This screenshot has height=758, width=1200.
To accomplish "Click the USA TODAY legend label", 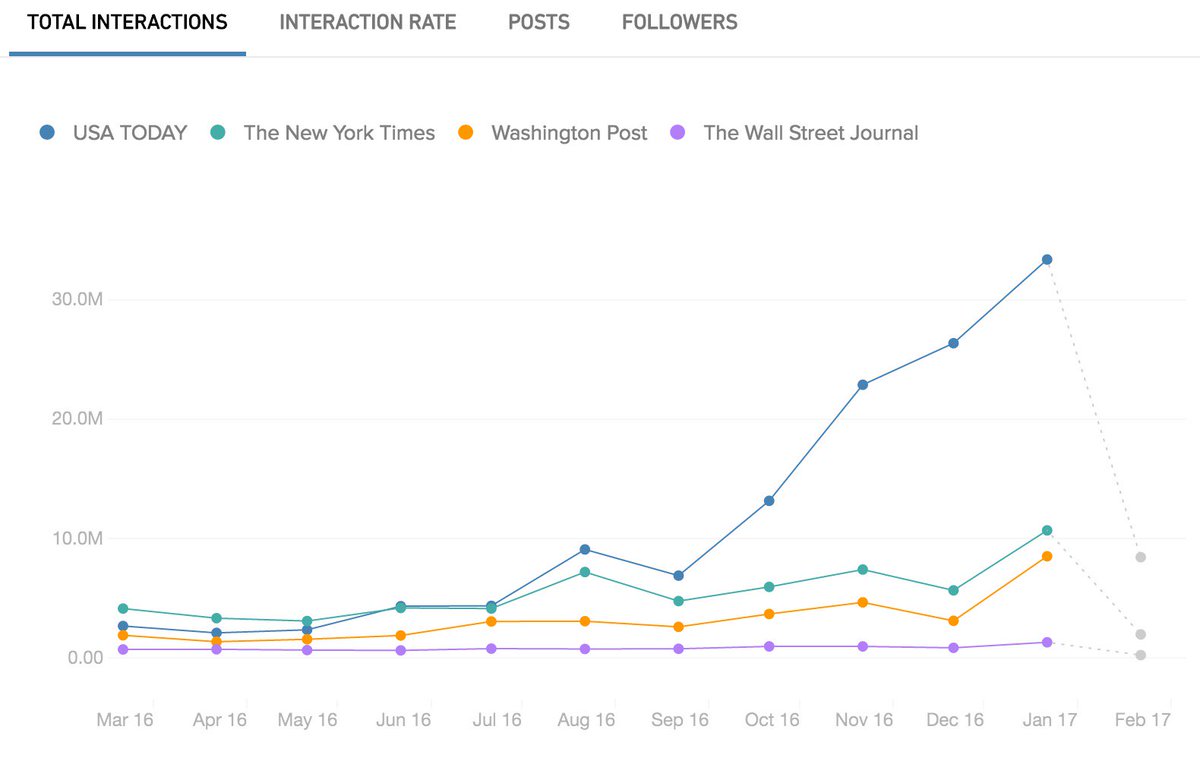I will [130, 132].
